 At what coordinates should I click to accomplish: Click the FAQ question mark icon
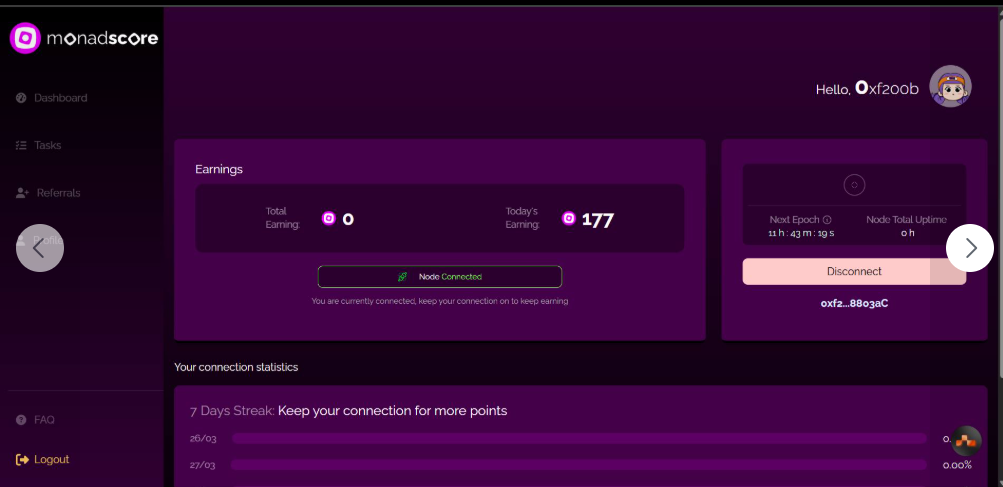click(x=21, y=420)
